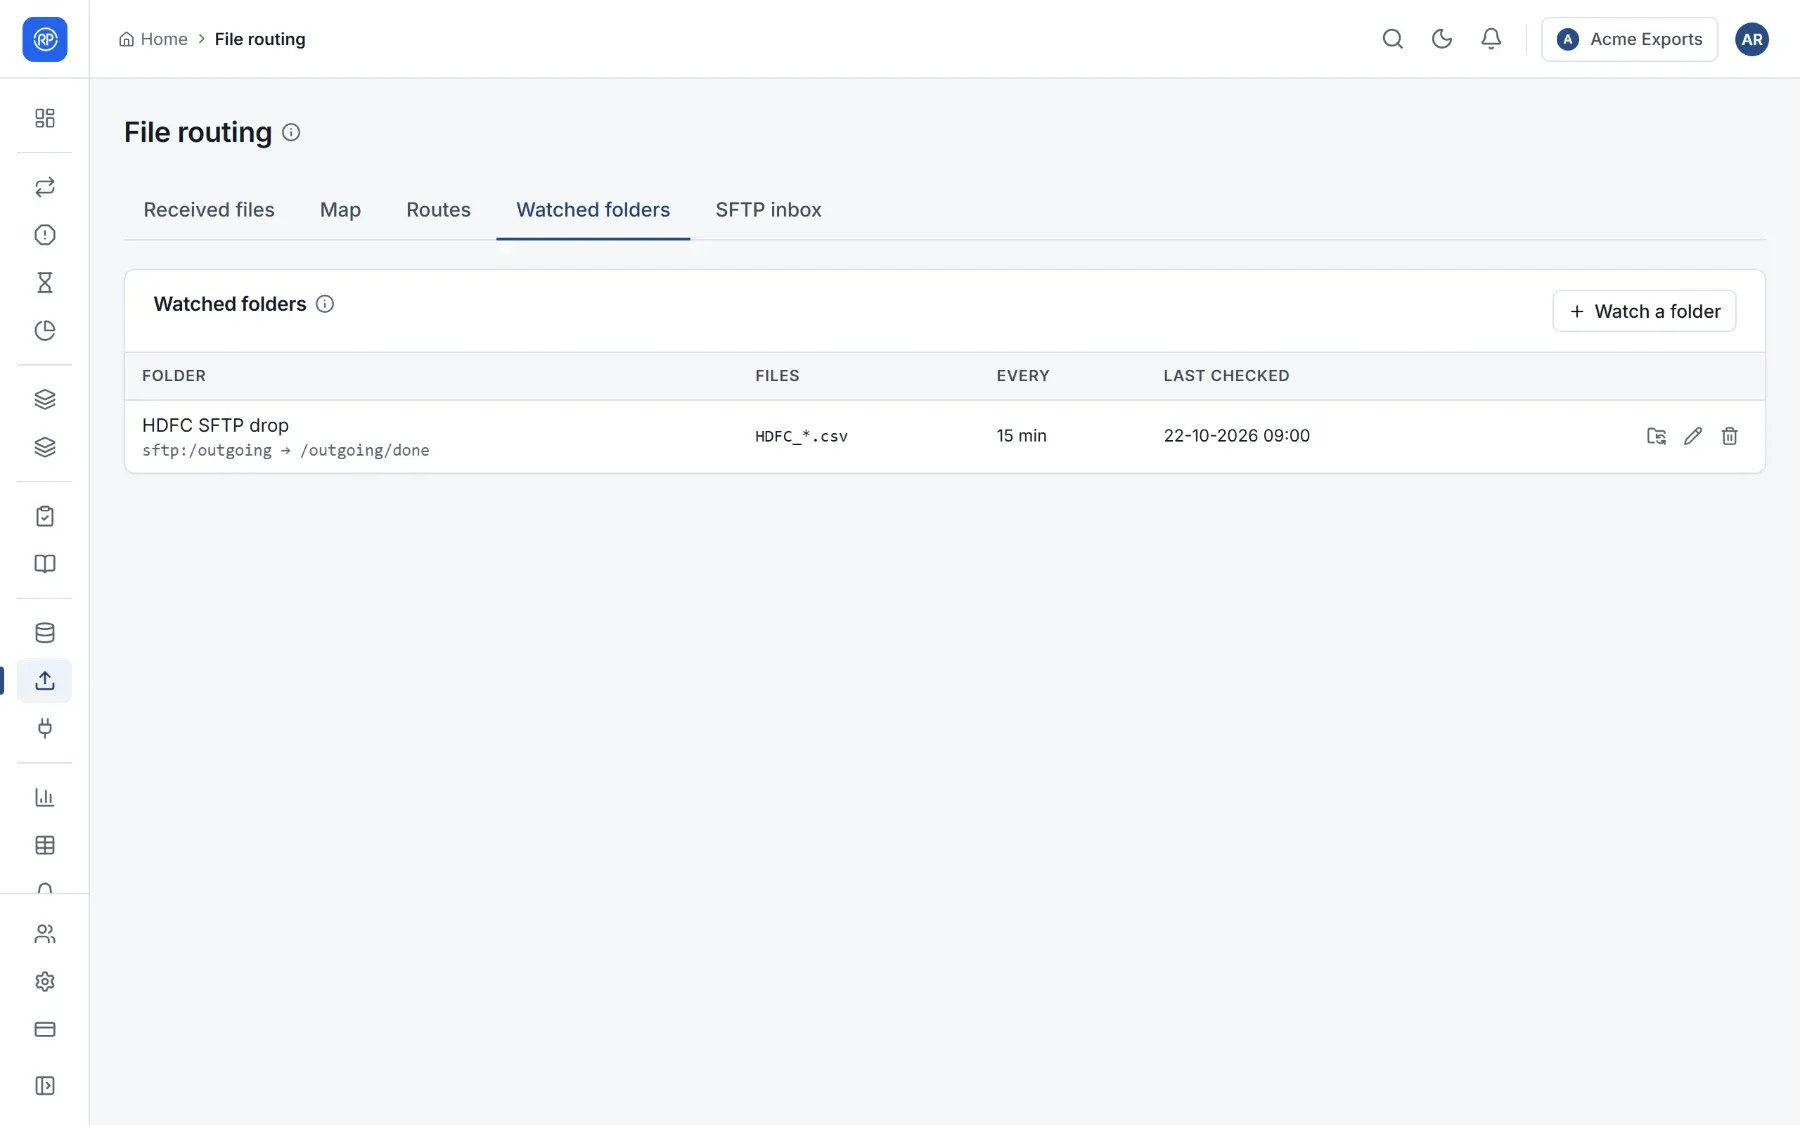The height and width of the screenshot is (1125, 1800).
Task: Click the HDFC_*.csv file pattern cell
Action: tap(801, 436)
